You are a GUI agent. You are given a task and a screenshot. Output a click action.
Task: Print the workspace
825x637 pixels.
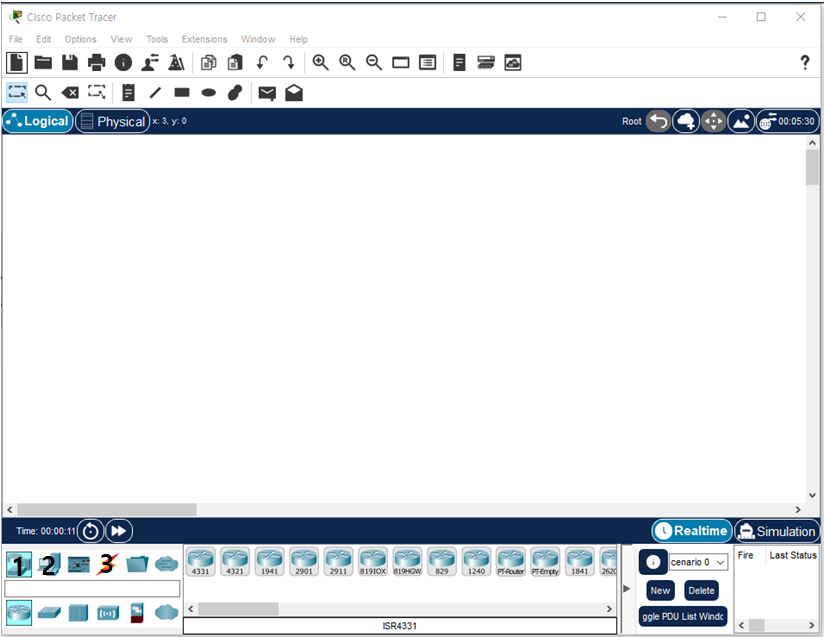pos(96,63)
